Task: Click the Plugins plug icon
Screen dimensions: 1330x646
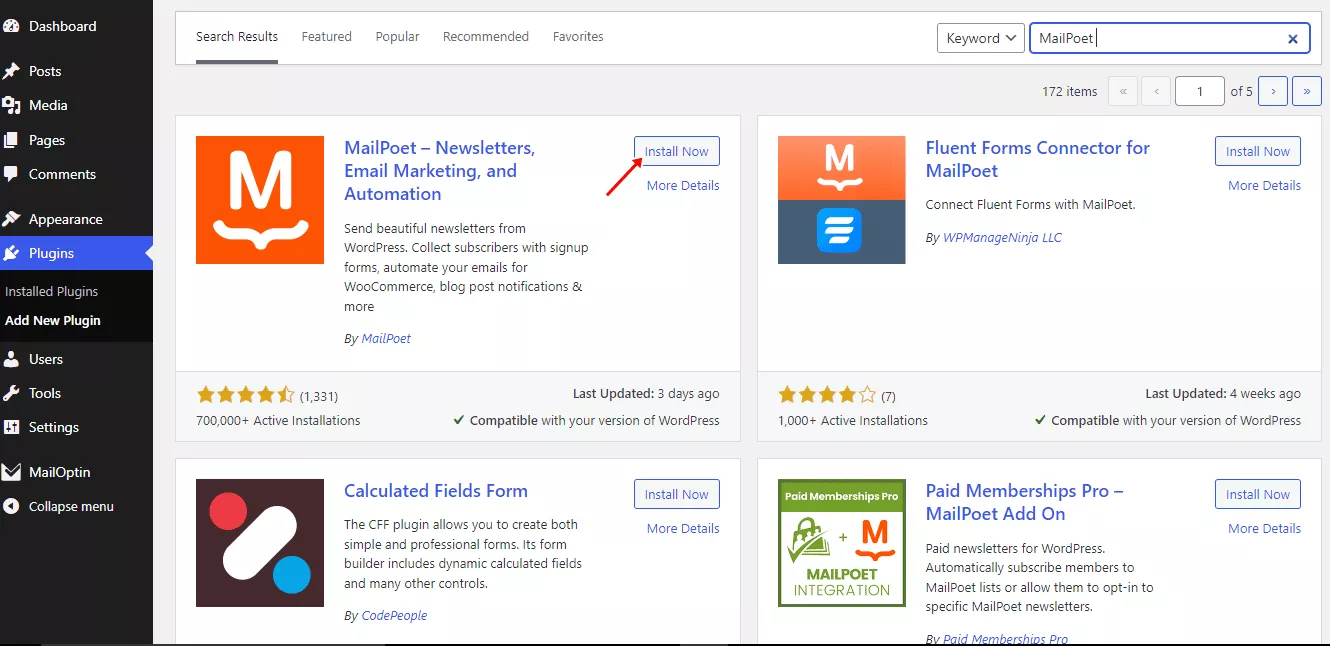Action: [12, 253]
